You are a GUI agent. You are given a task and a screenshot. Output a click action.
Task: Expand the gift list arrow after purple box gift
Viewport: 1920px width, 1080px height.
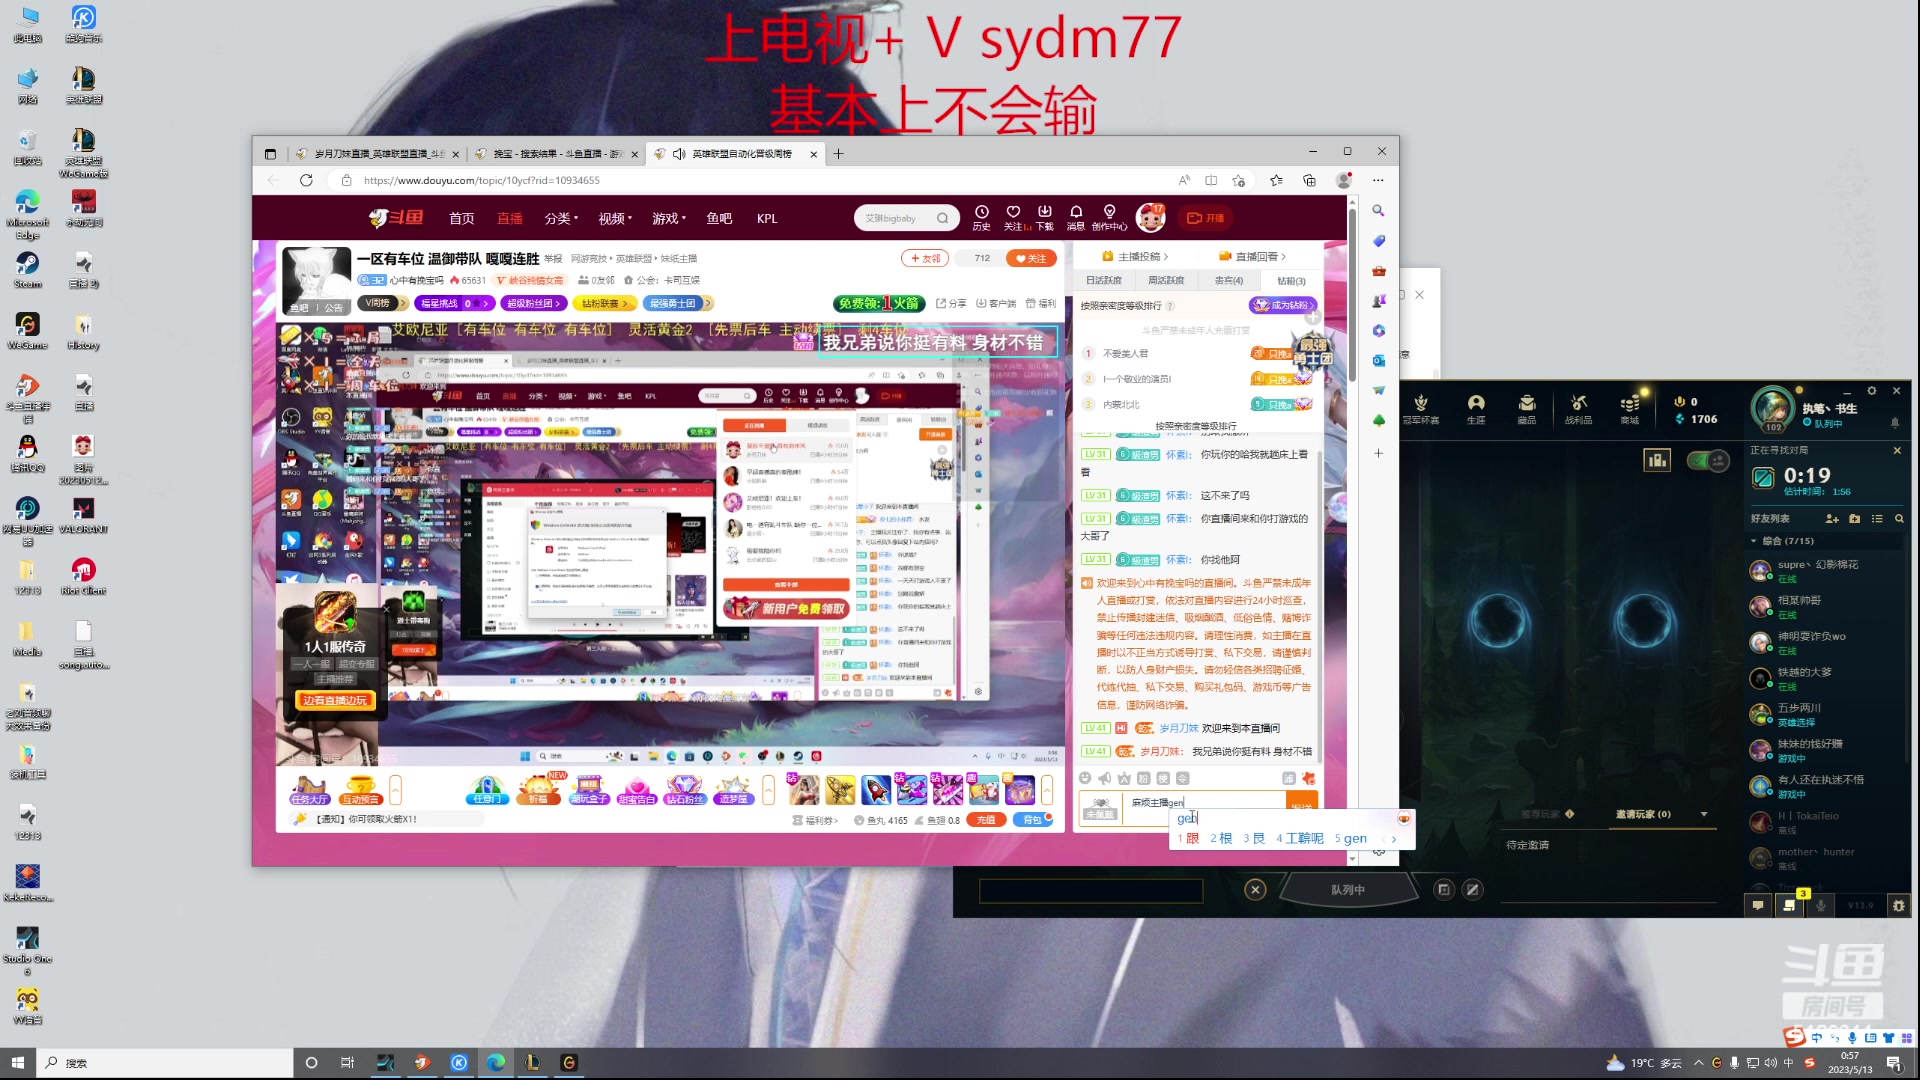[x=1047, y=790]
